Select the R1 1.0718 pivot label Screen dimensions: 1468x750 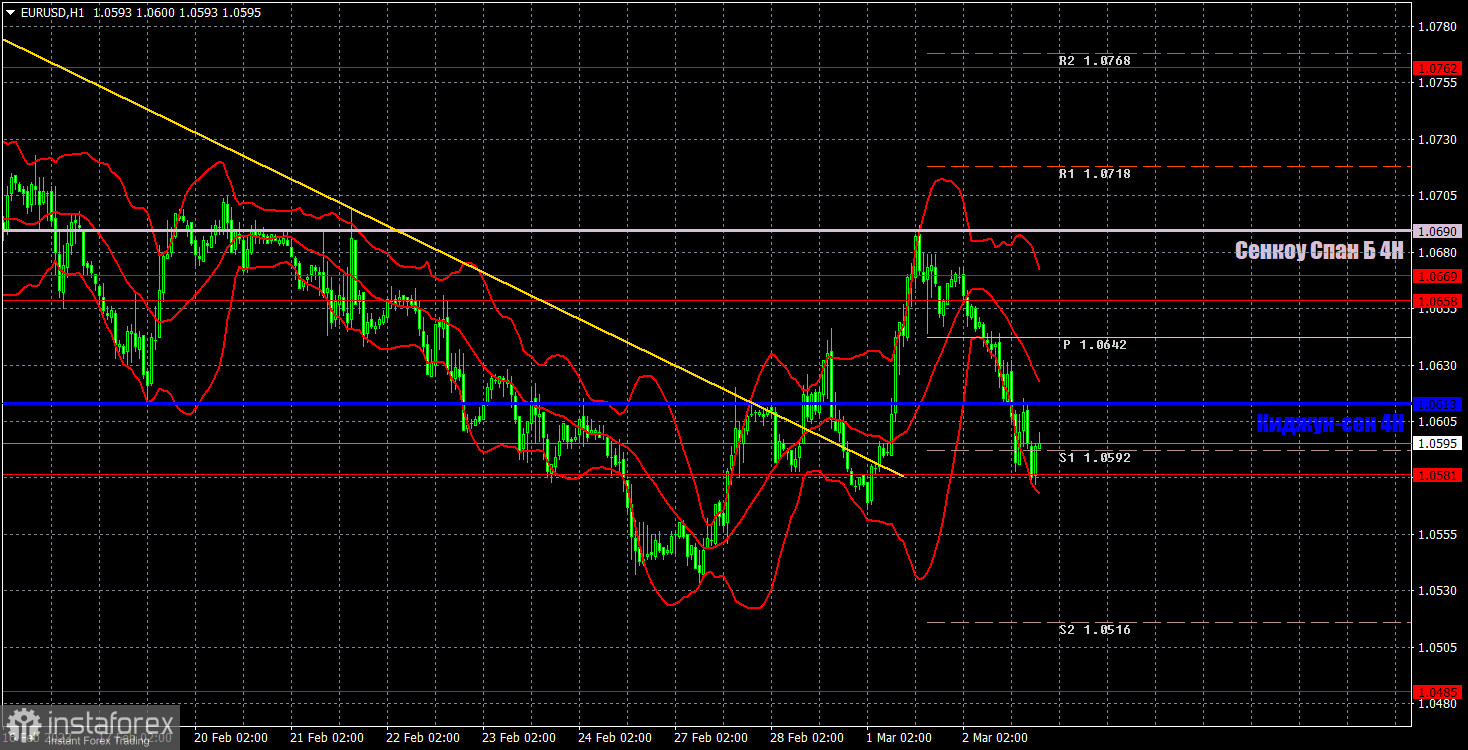click(x=1096, y=174)
